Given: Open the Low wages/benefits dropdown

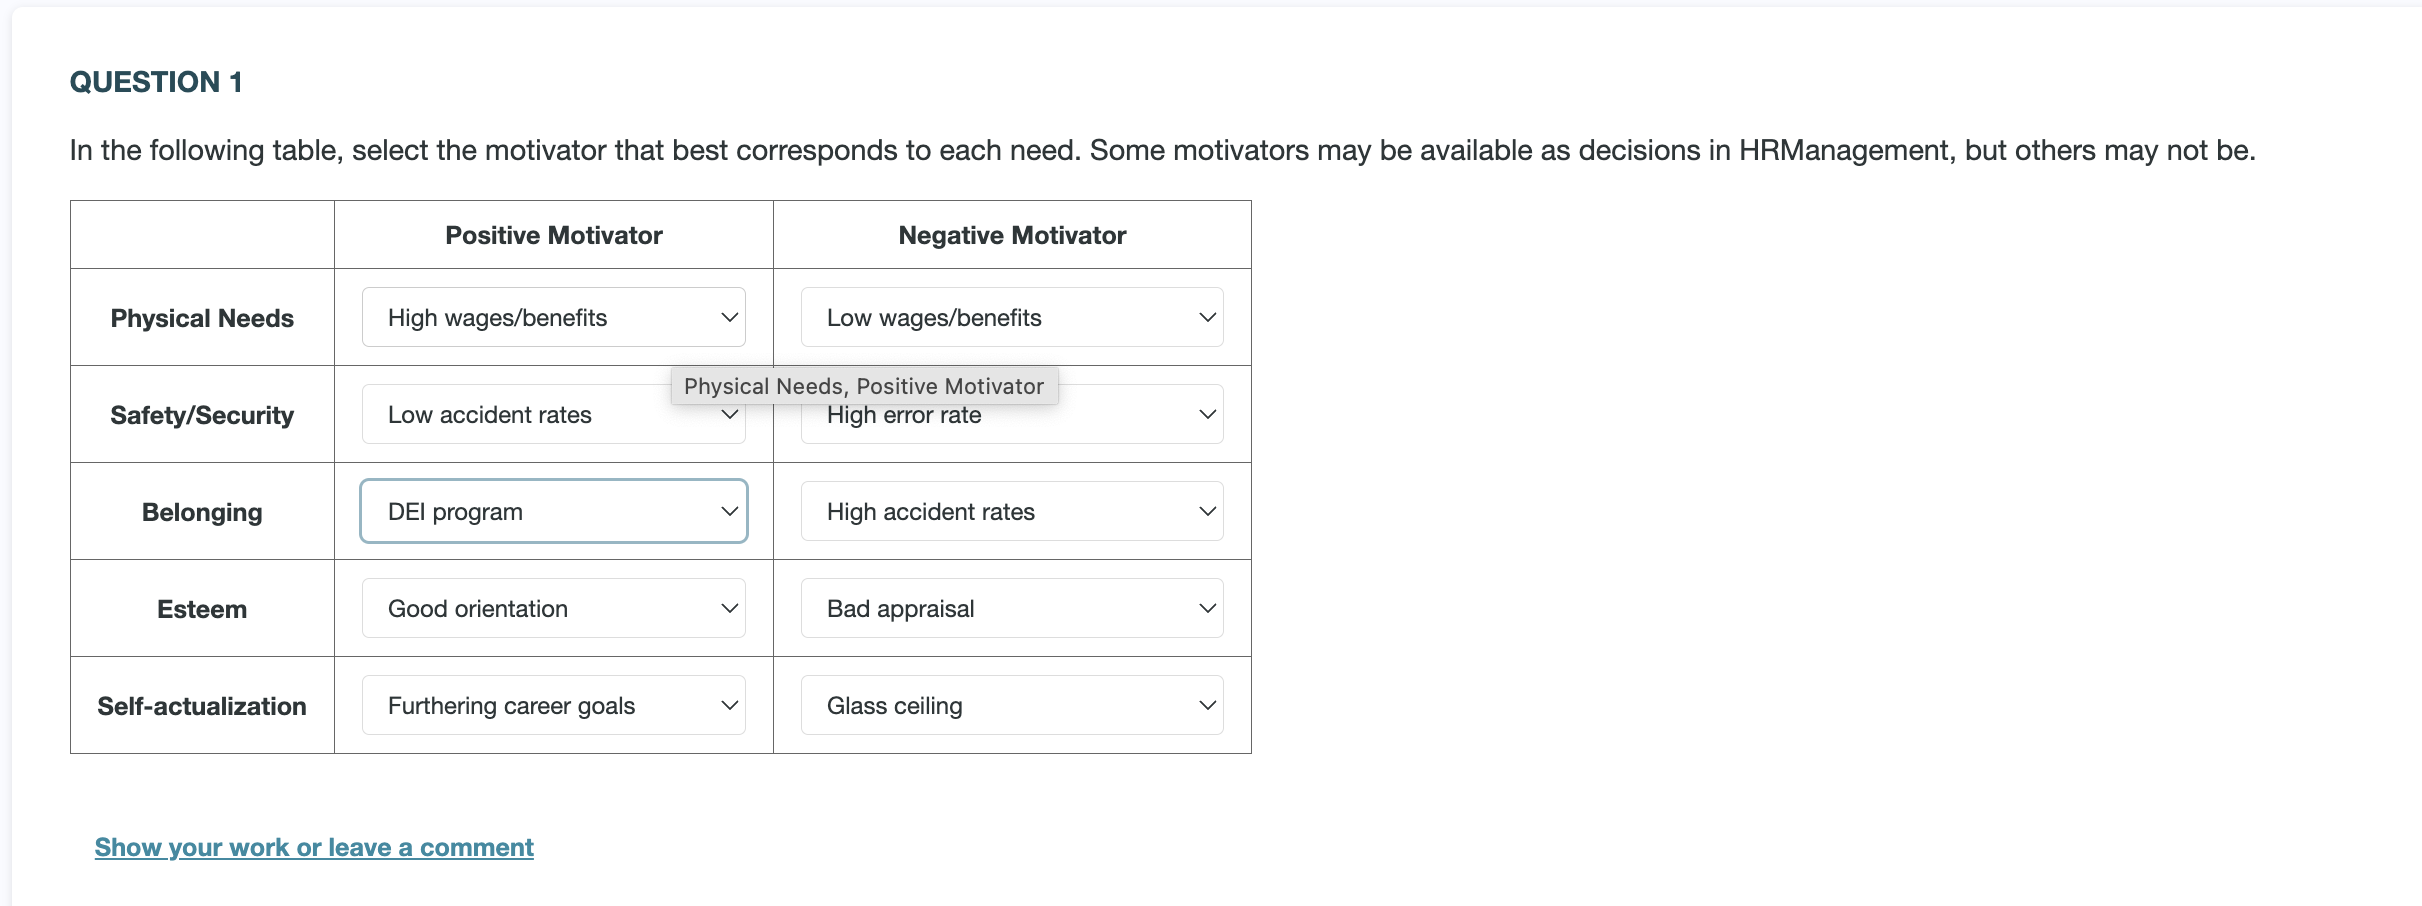Looking at the screenshot, I should (x=1011, y=317).
